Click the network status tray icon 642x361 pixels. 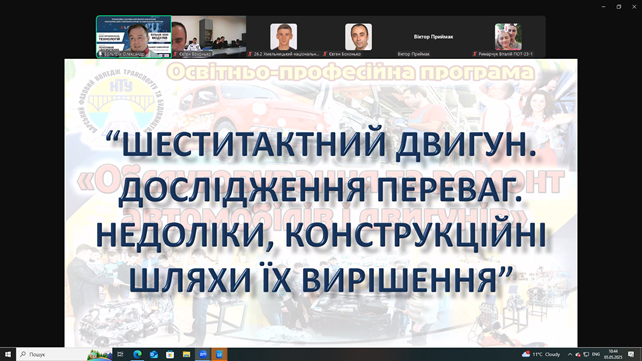point(586,354)
